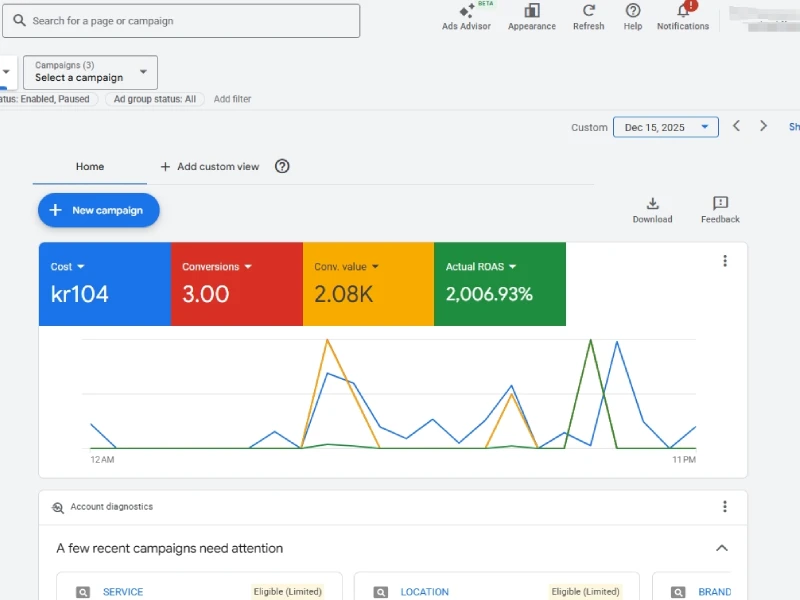Add a custom view tab

(x=209, y=167)
